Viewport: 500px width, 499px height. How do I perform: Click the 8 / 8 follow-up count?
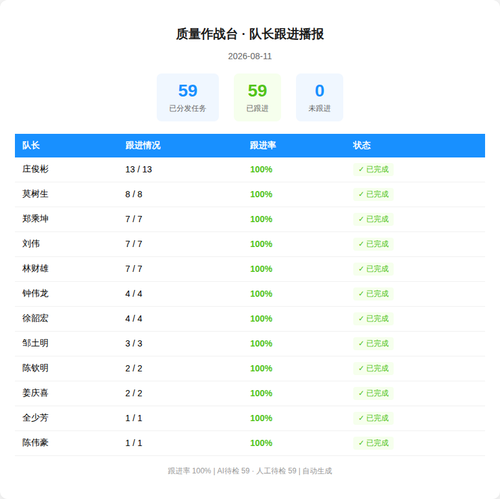coord(134,194)
